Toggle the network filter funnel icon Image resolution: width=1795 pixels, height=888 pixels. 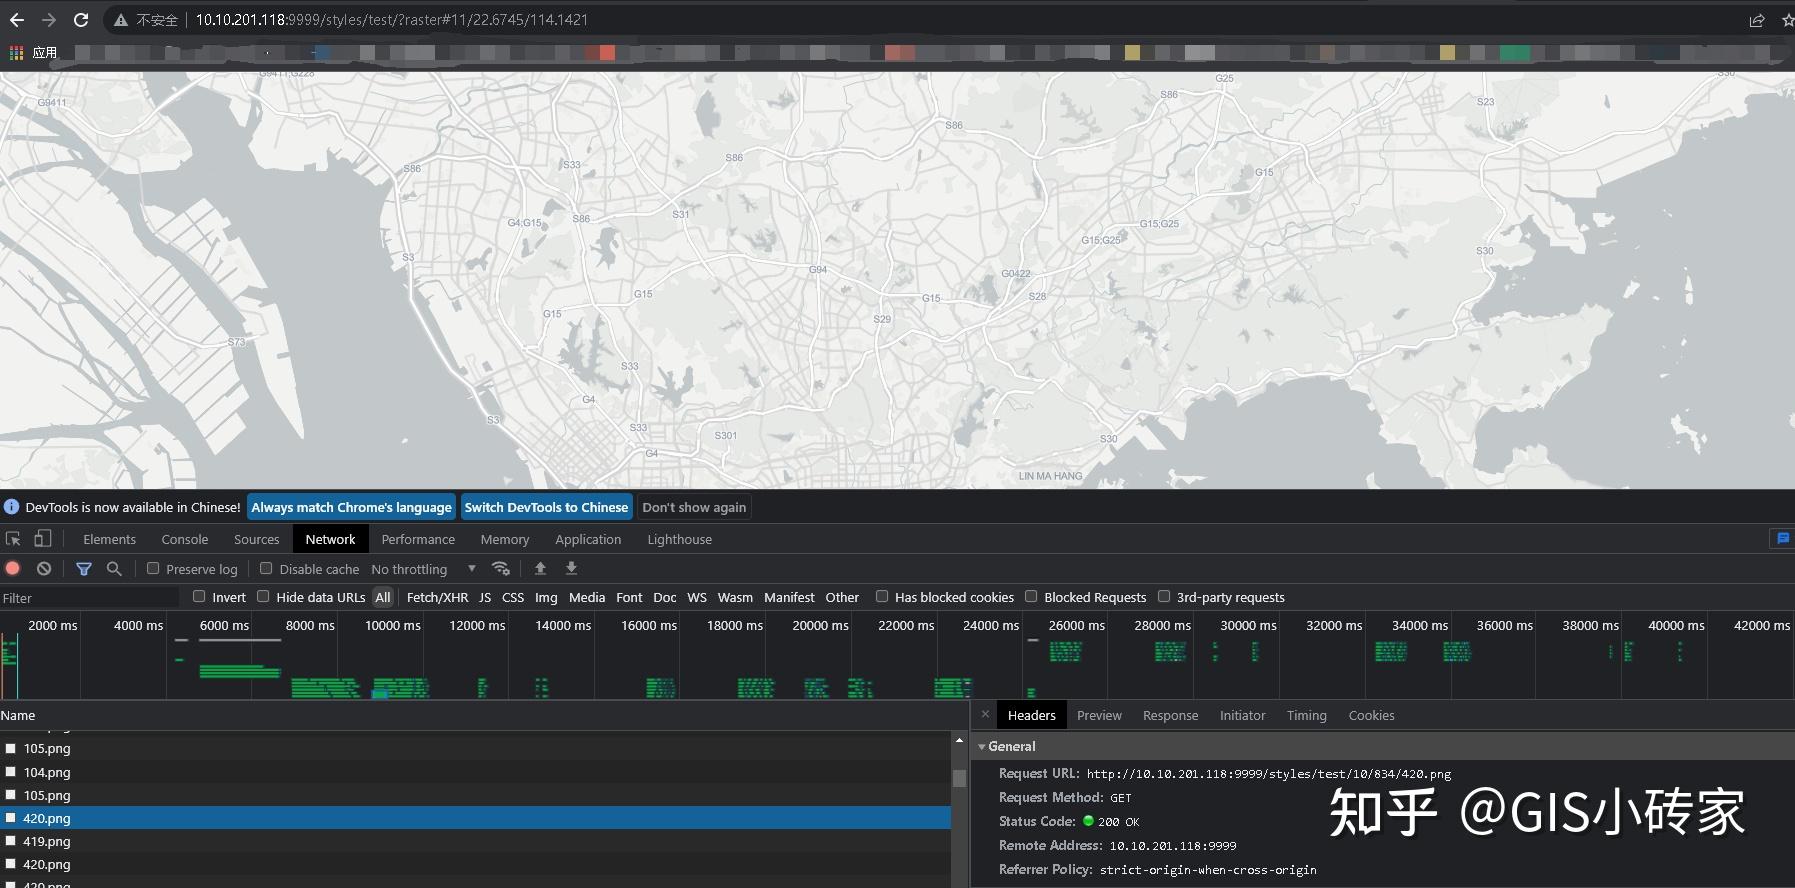[84, 569]
